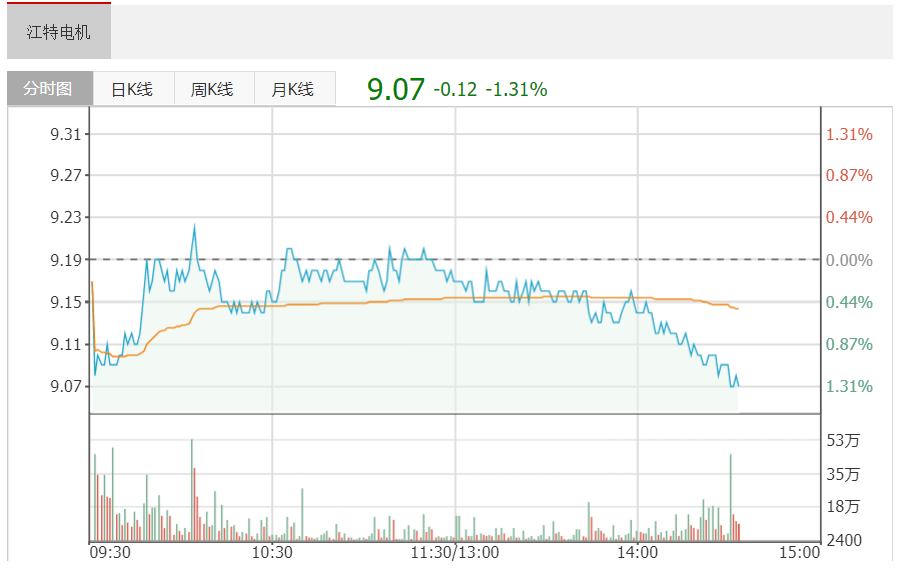Click the 9.07 price axis label
Image resolution: width=900 pixels, height=569 pixels.
point(65,386)
